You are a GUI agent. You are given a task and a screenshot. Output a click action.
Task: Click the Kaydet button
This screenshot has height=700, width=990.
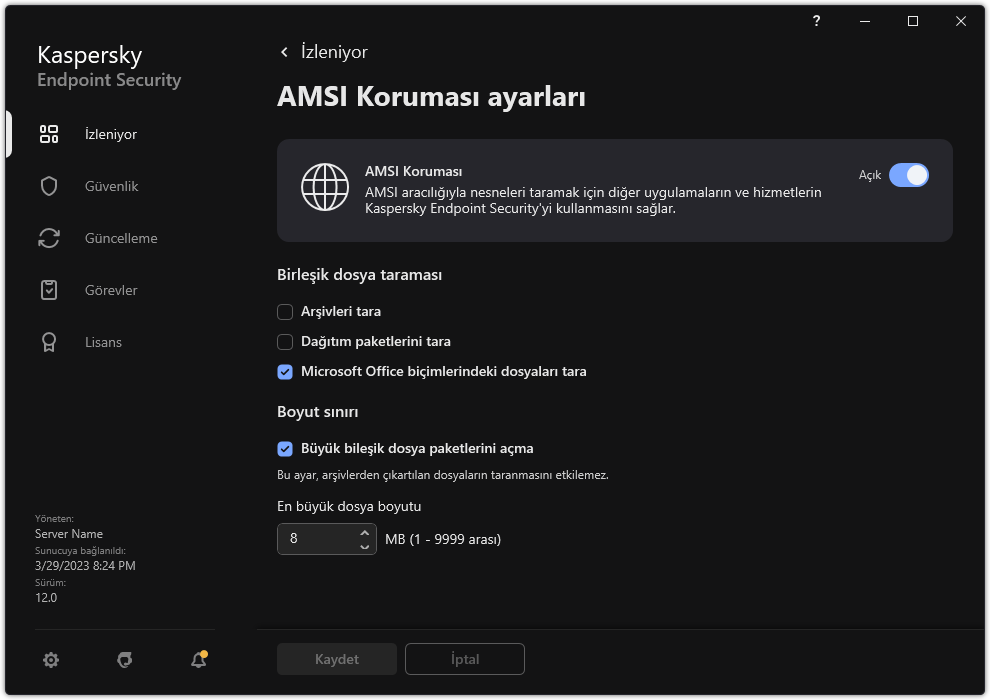[336, 659]
